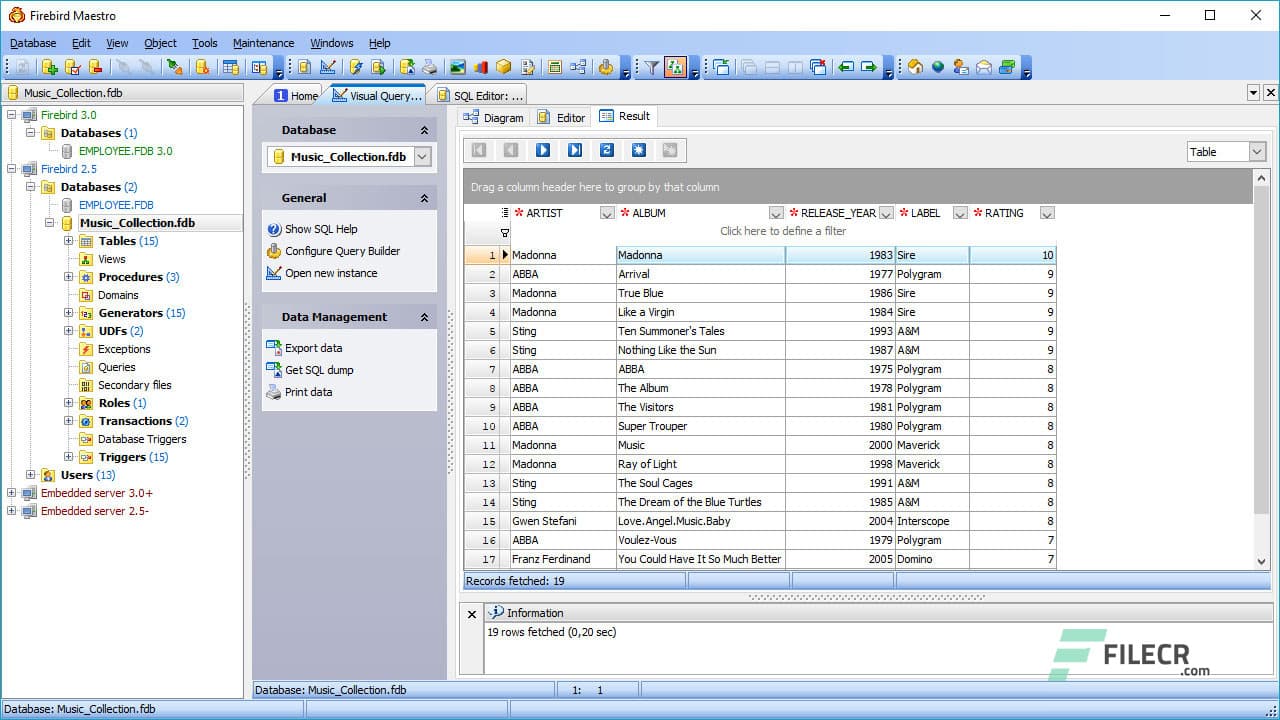Screen dimensions: 1280x720
Task: Click the Last record navigation button
Action: (575, 150)
